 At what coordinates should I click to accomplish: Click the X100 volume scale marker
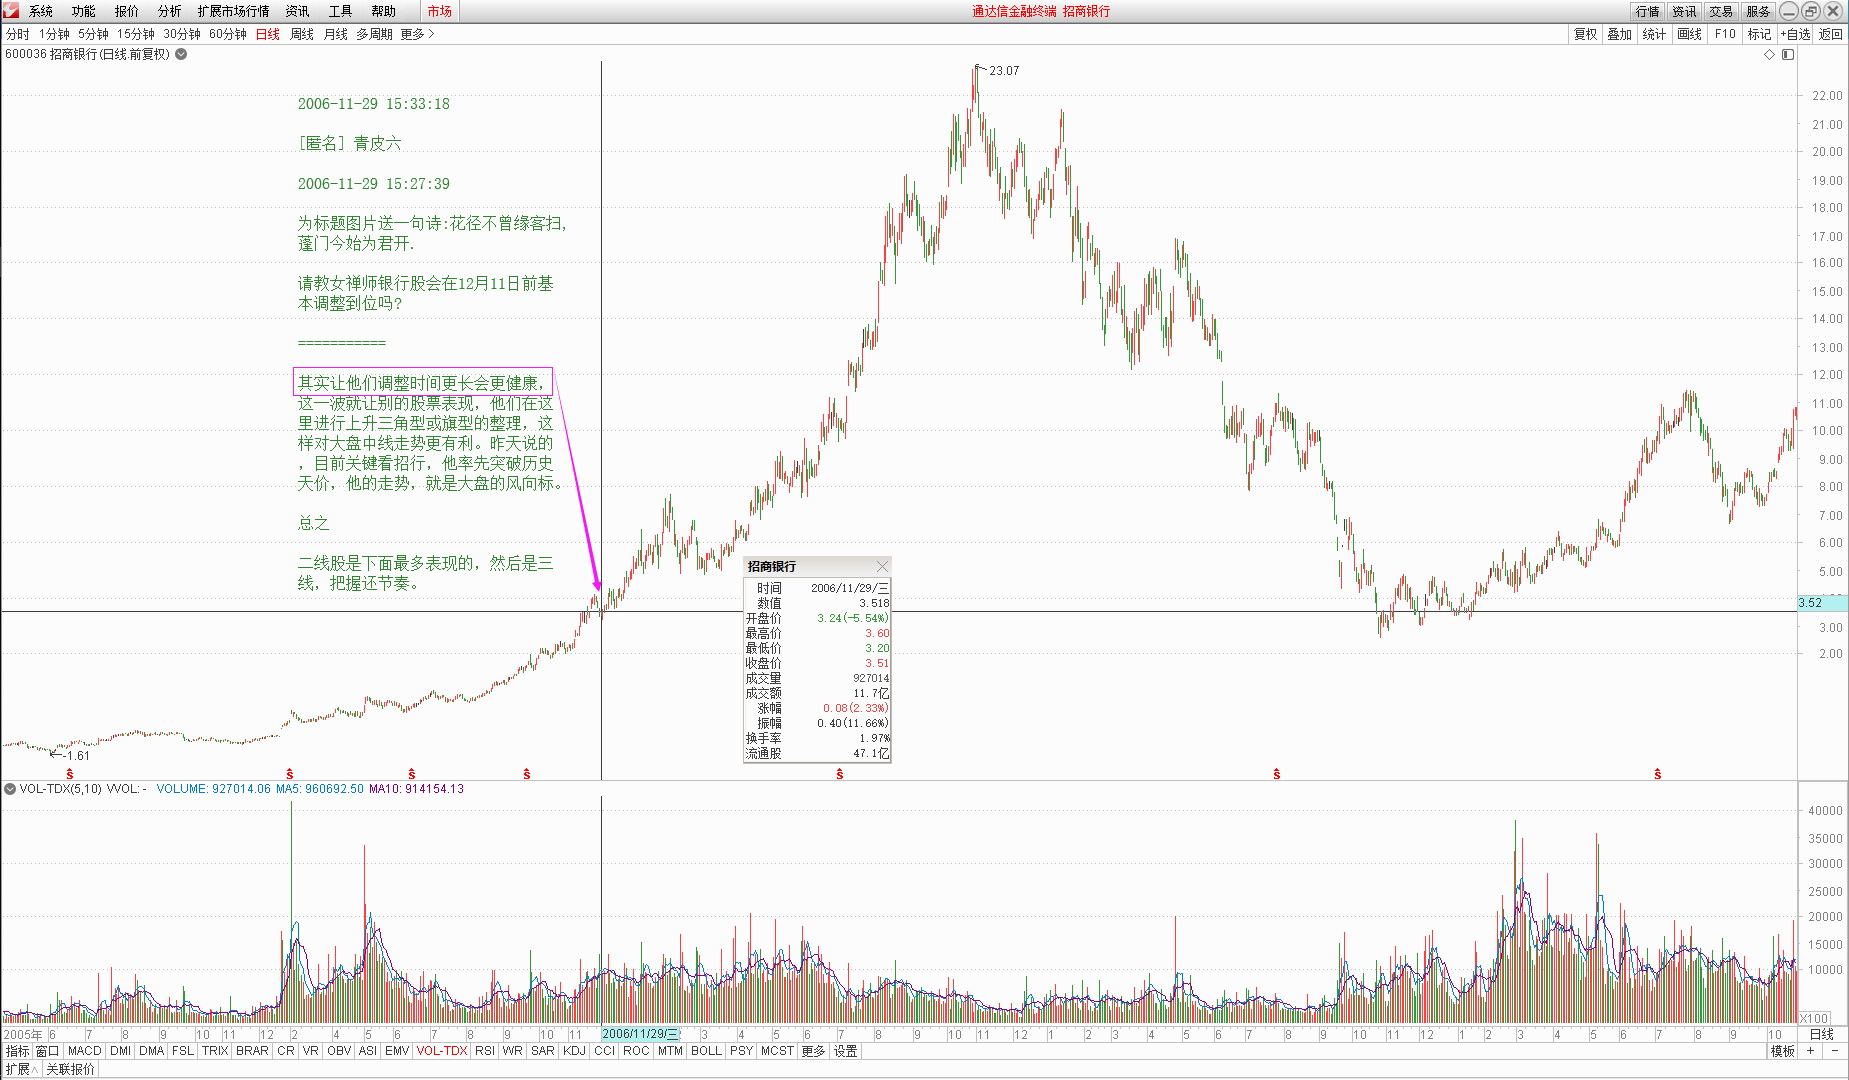1814,1018
